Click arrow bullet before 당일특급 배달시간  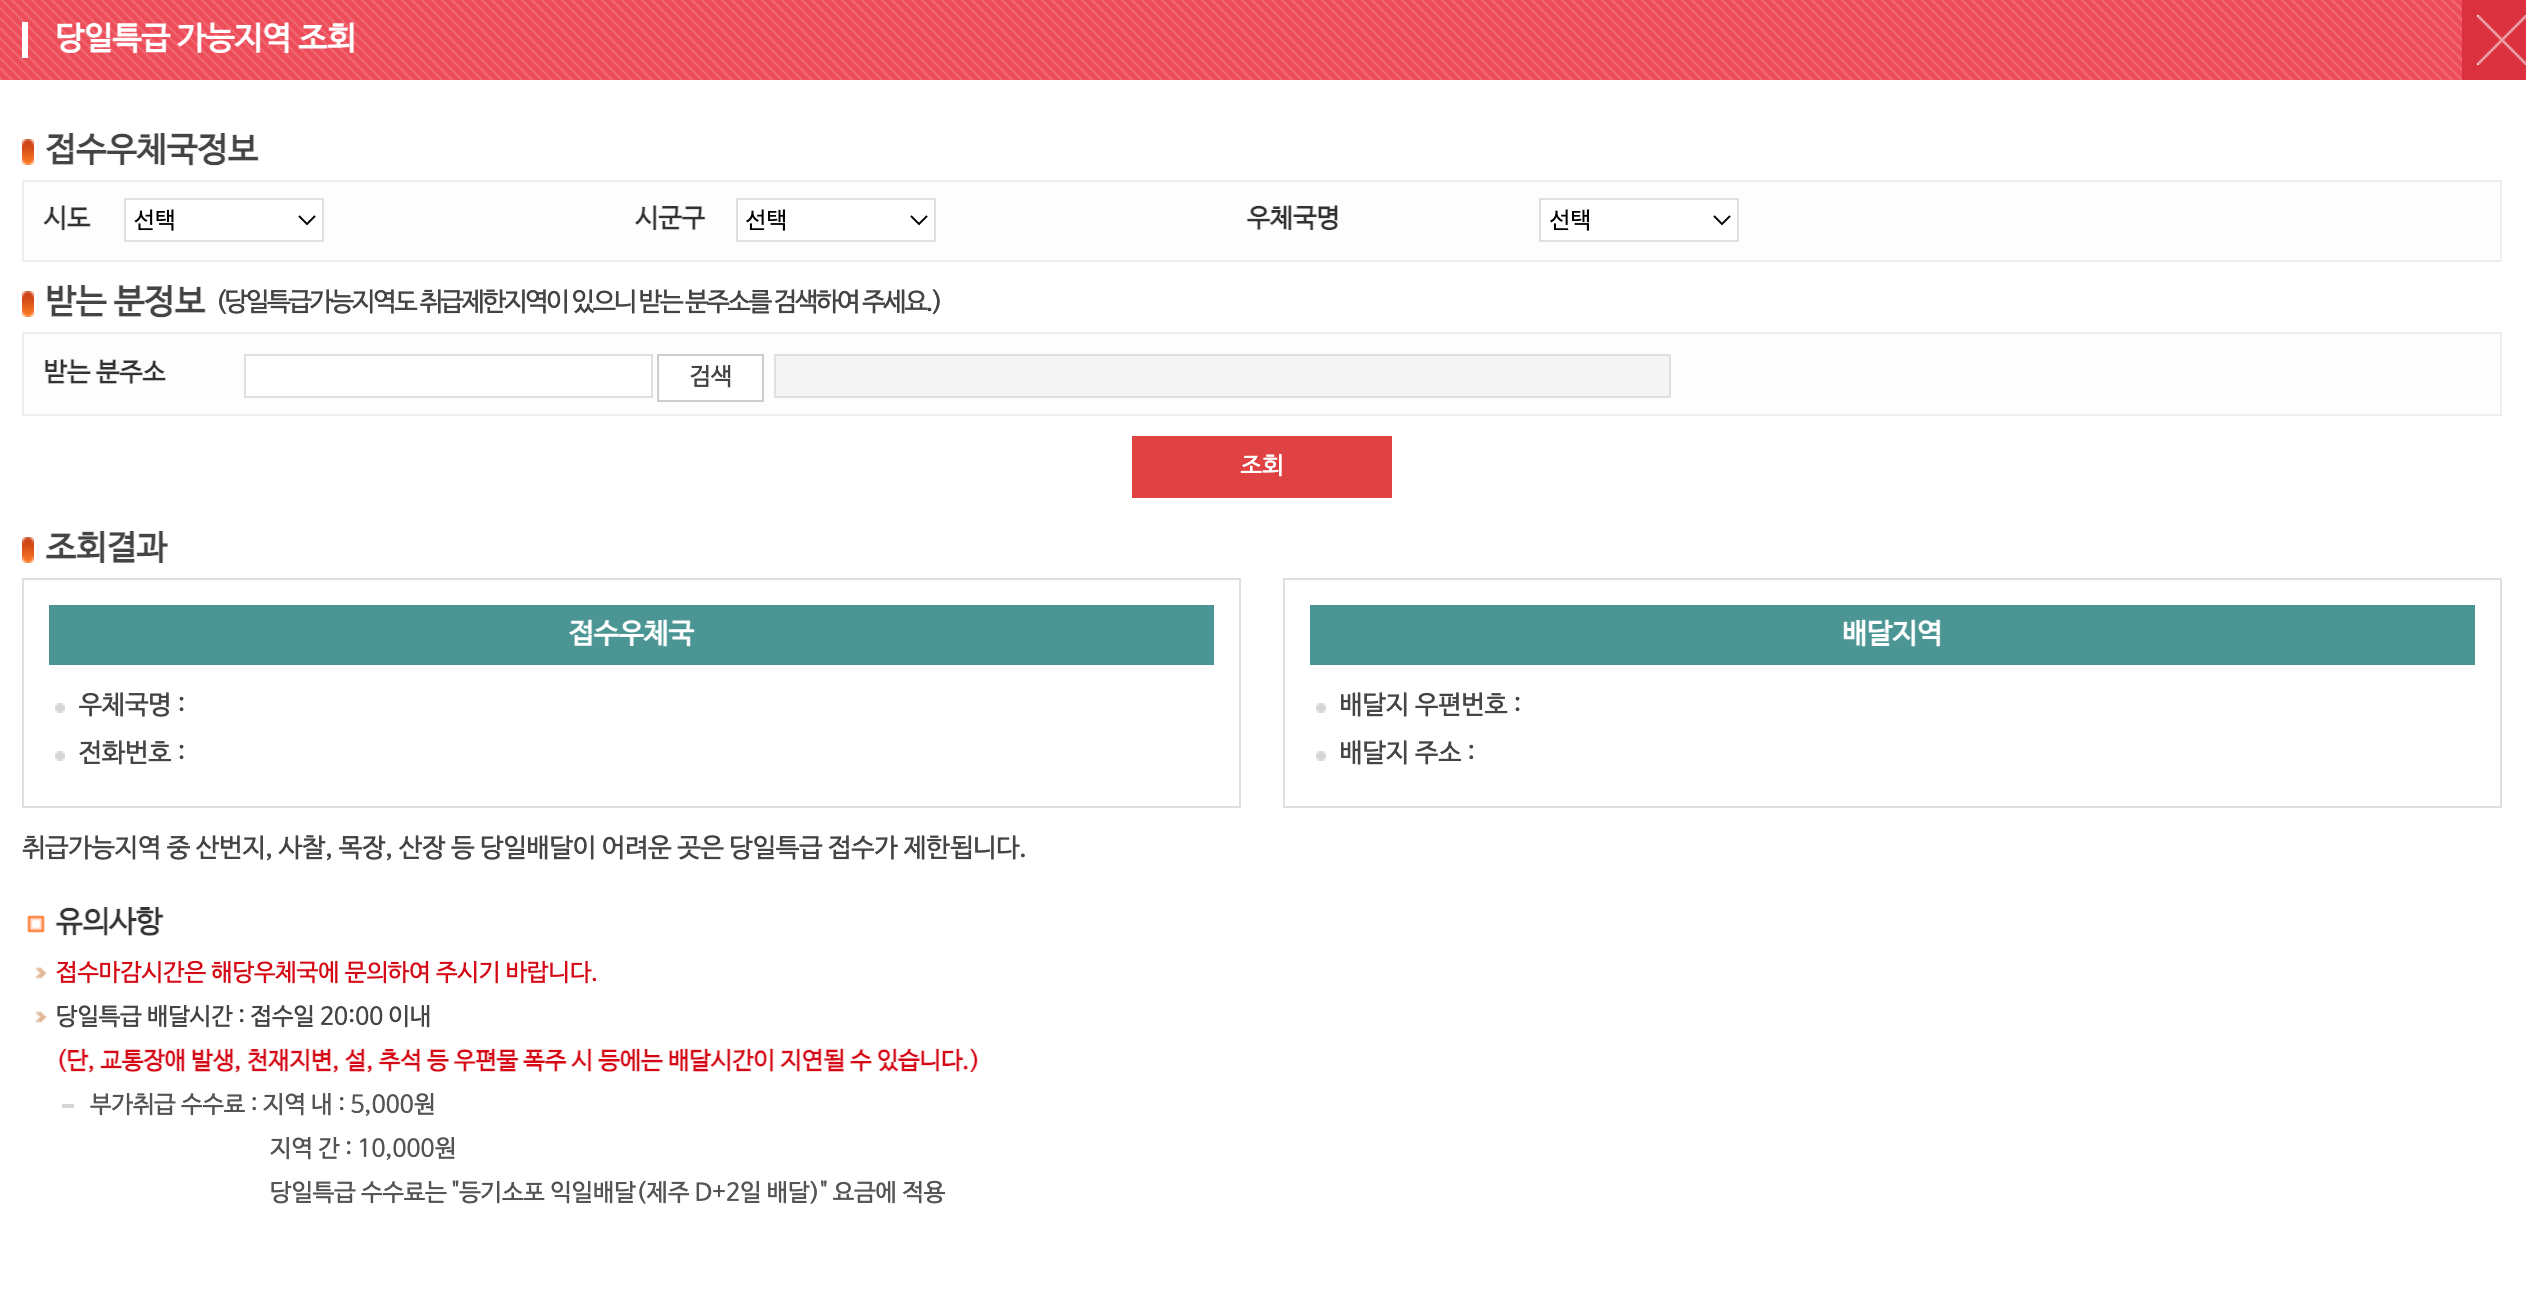40,1017
